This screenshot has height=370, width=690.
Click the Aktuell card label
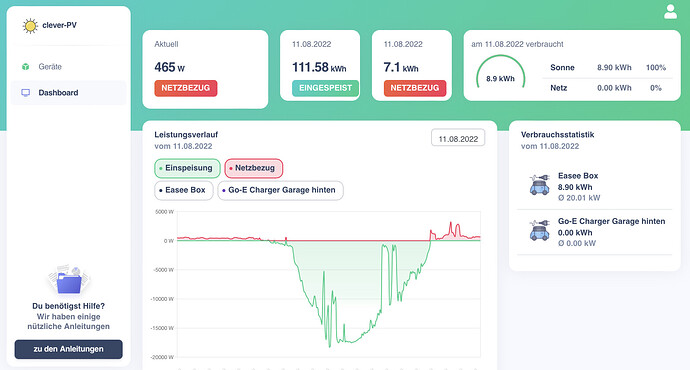(x=166, y=44)
